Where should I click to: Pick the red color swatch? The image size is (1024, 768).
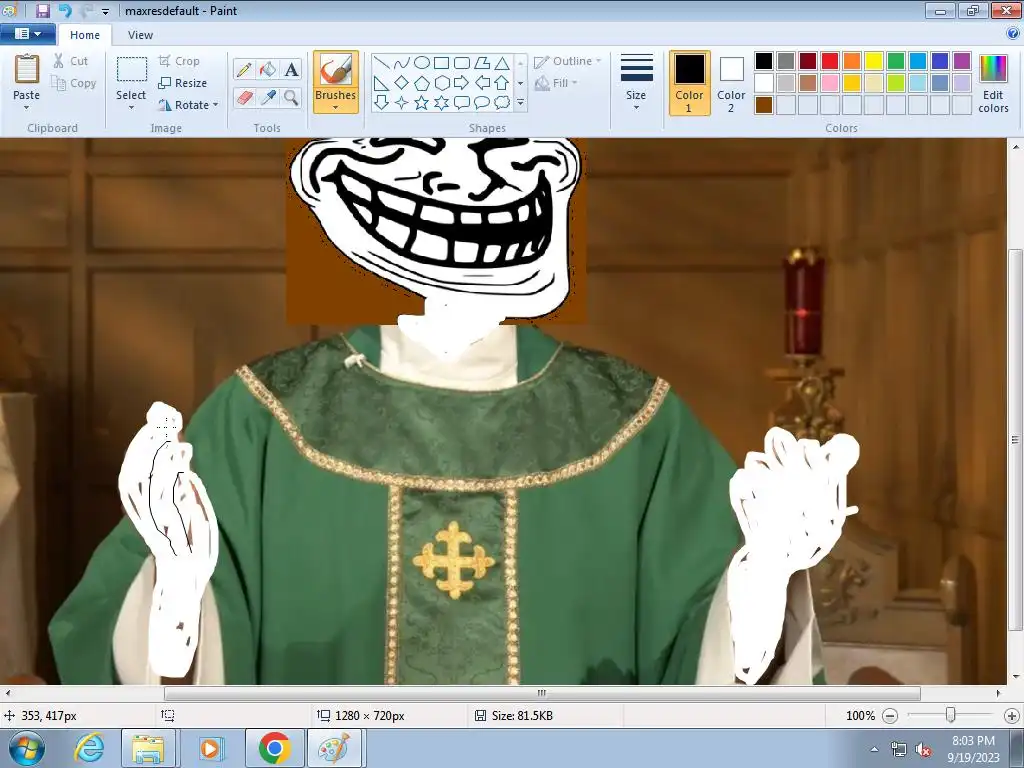point(830,61)
